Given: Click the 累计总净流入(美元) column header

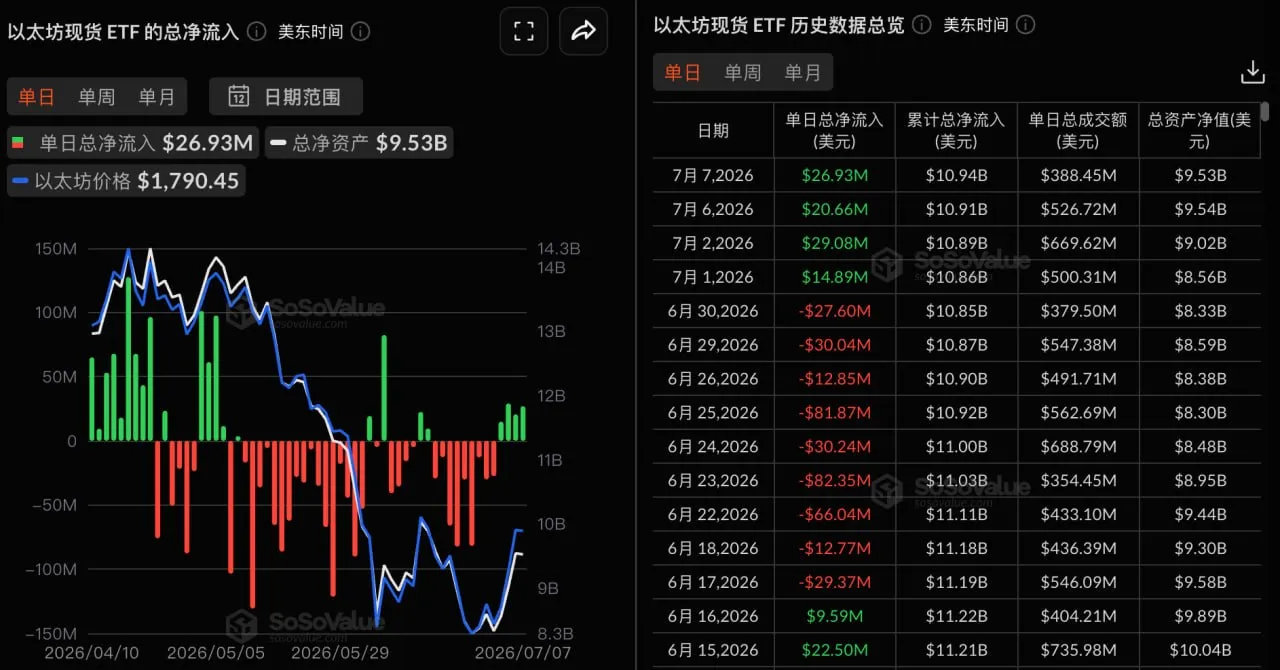Looking at the screenshot, I should (x=956, y=130).
